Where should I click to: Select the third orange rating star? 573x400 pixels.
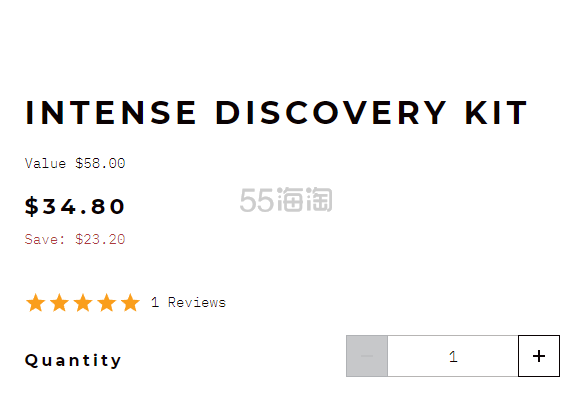pos(83,303)
